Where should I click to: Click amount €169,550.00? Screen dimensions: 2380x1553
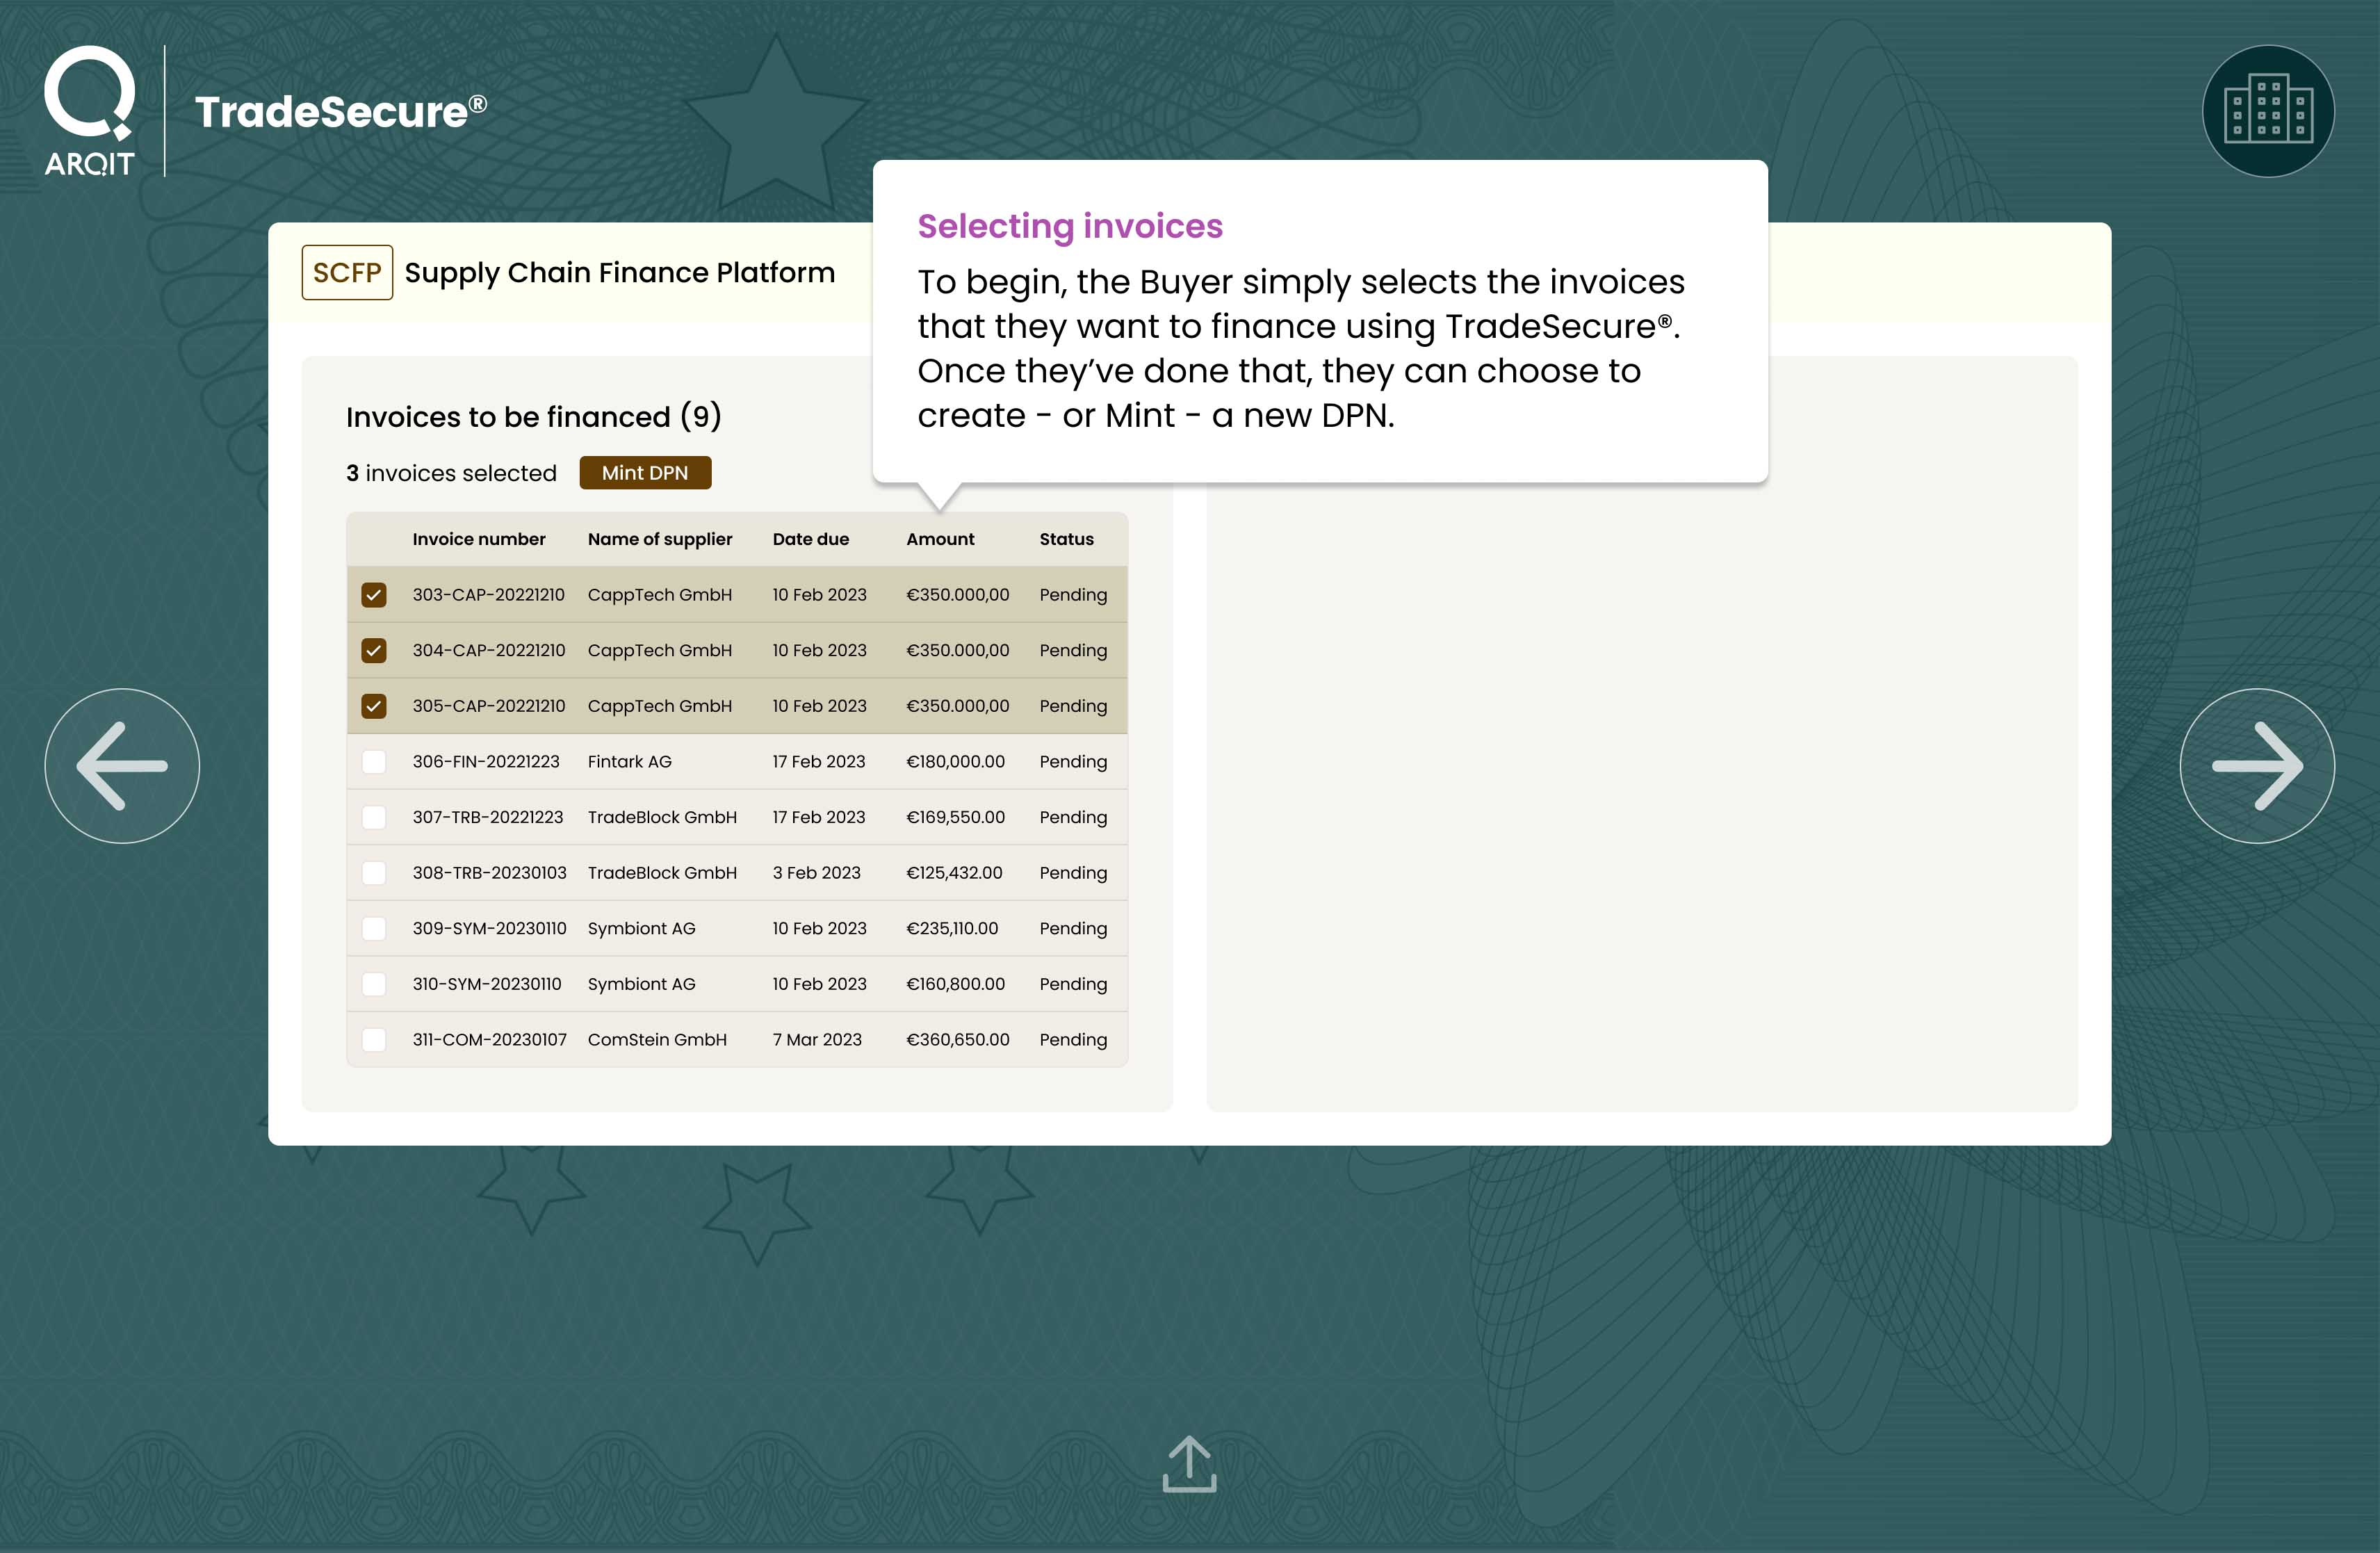click(955, 817)
